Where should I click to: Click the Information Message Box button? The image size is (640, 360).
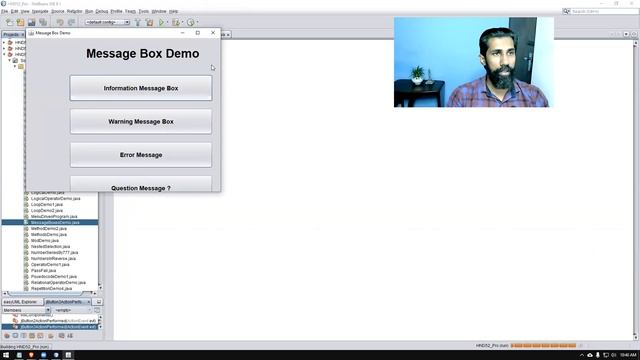pyautogui.click(x=141, y=88)
